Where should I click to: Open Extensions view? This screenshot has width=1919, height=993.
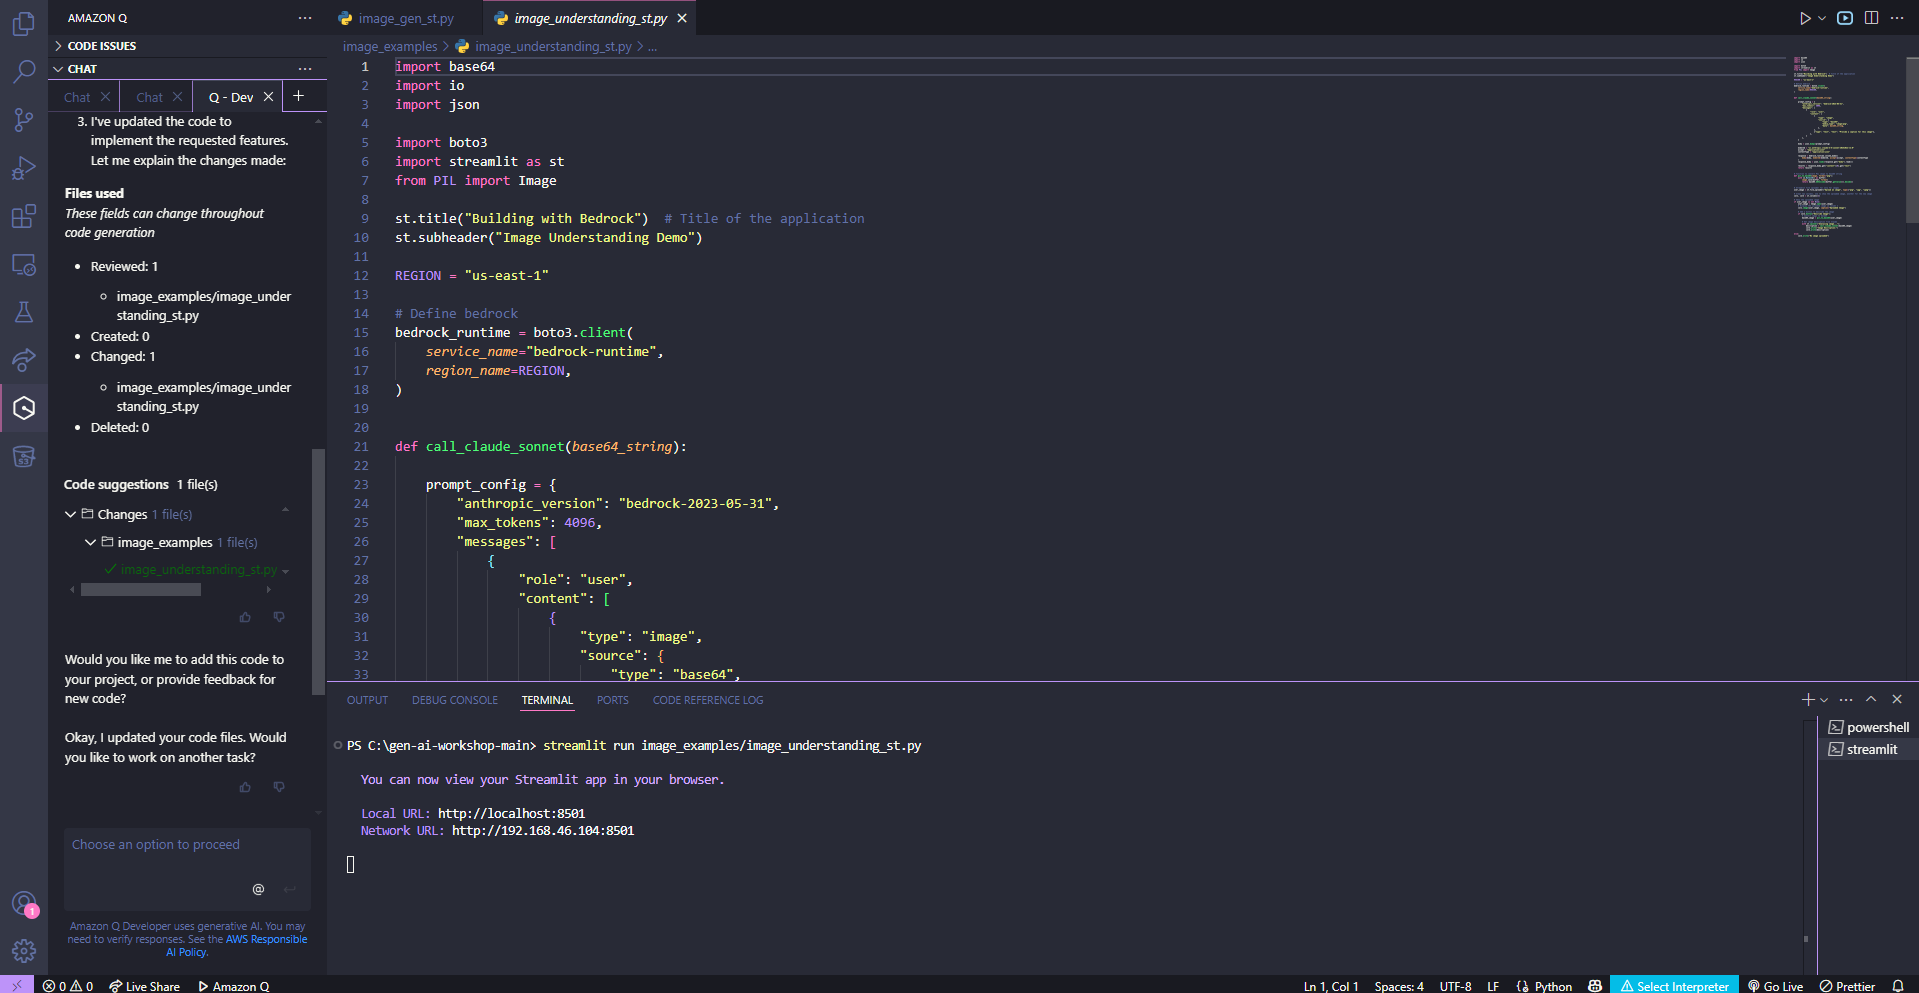(24, 216)
